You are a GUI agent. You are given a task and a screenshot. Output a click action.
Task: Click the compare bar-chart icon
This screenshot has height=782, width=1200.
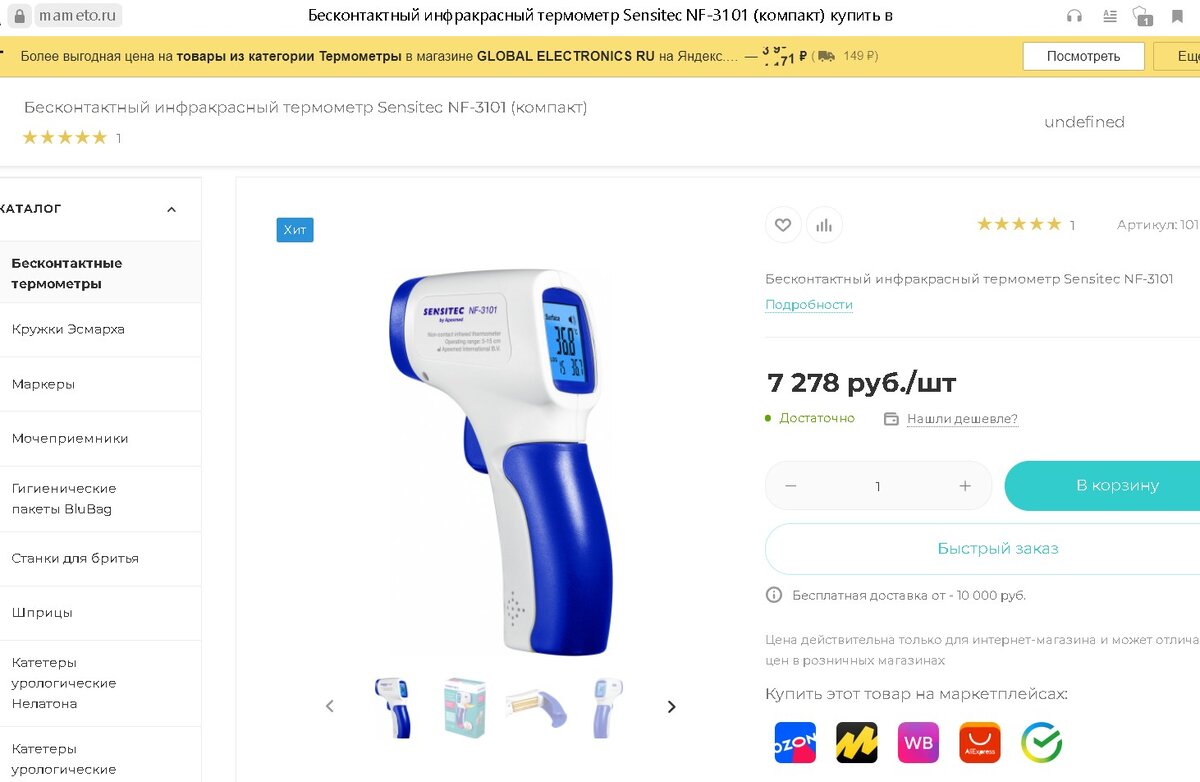[x=824, y=225]
